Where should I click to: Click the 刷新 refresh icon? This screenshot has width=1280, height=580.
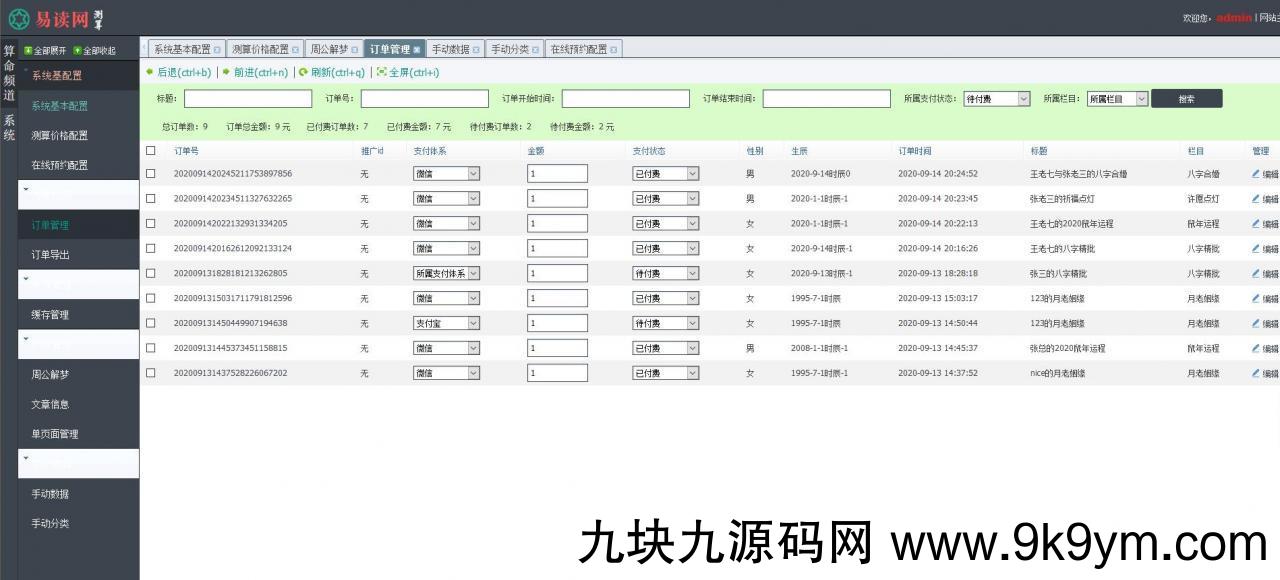coord(303,72)
